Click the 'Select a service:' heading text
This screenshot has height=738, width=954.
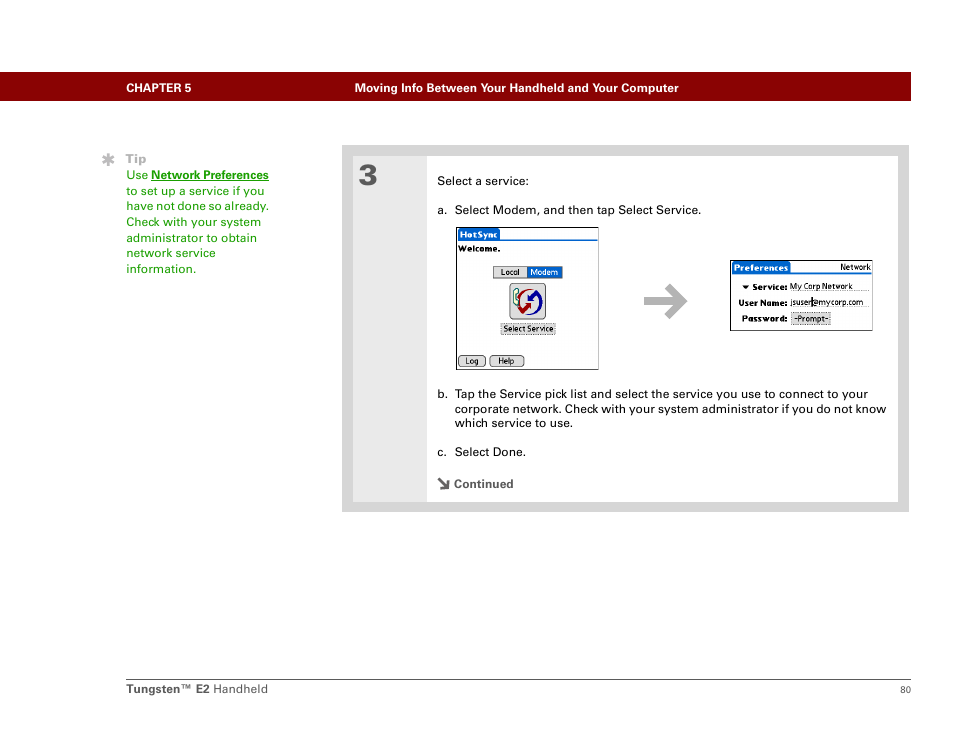coord(483,181)
